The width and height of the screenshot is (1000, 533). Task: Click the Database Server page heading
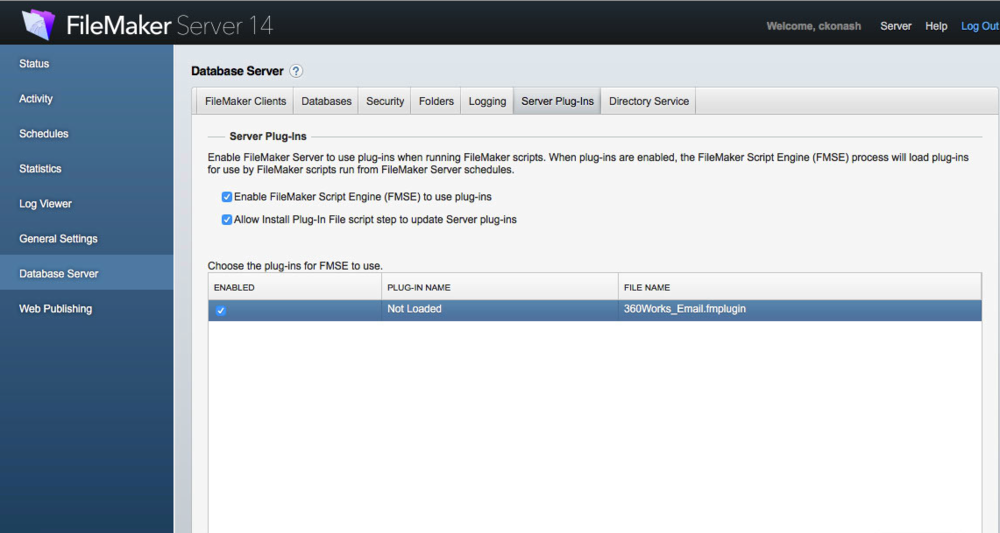pos(237,71)
